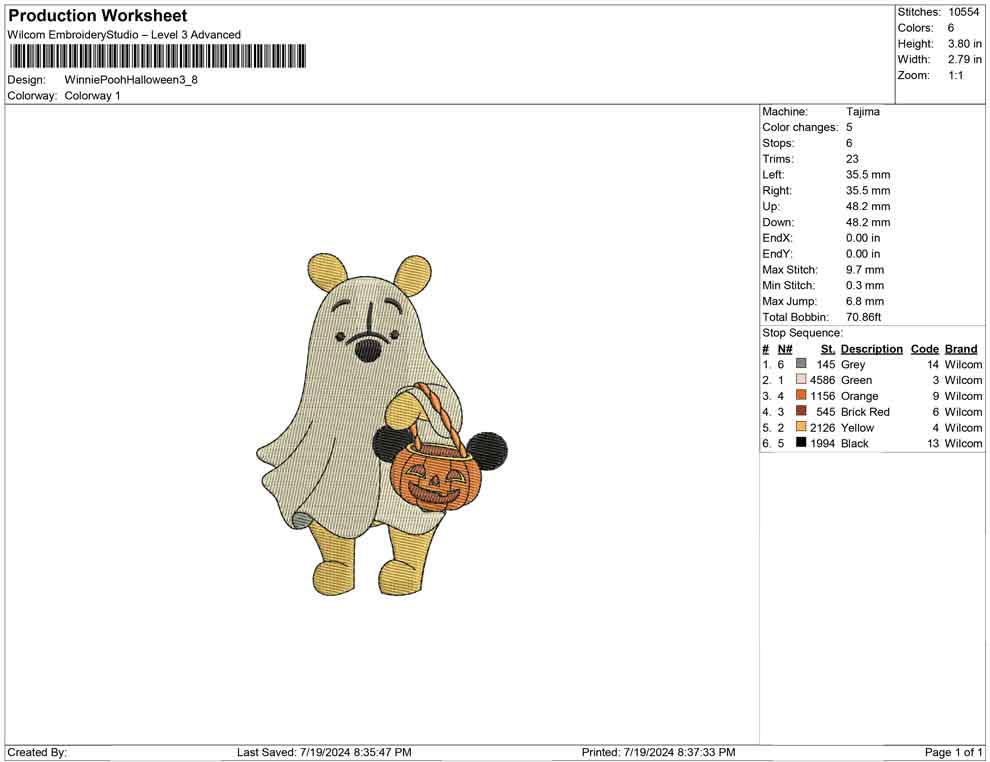Click the Min Stitch value '0.3 mm'
This screenshot has width=990, height=762.
coord(865,285)
